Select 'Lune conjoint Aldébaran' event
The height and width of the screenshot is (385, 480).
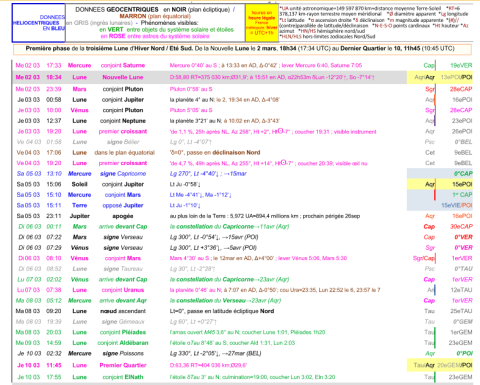(x=110, y=343)
